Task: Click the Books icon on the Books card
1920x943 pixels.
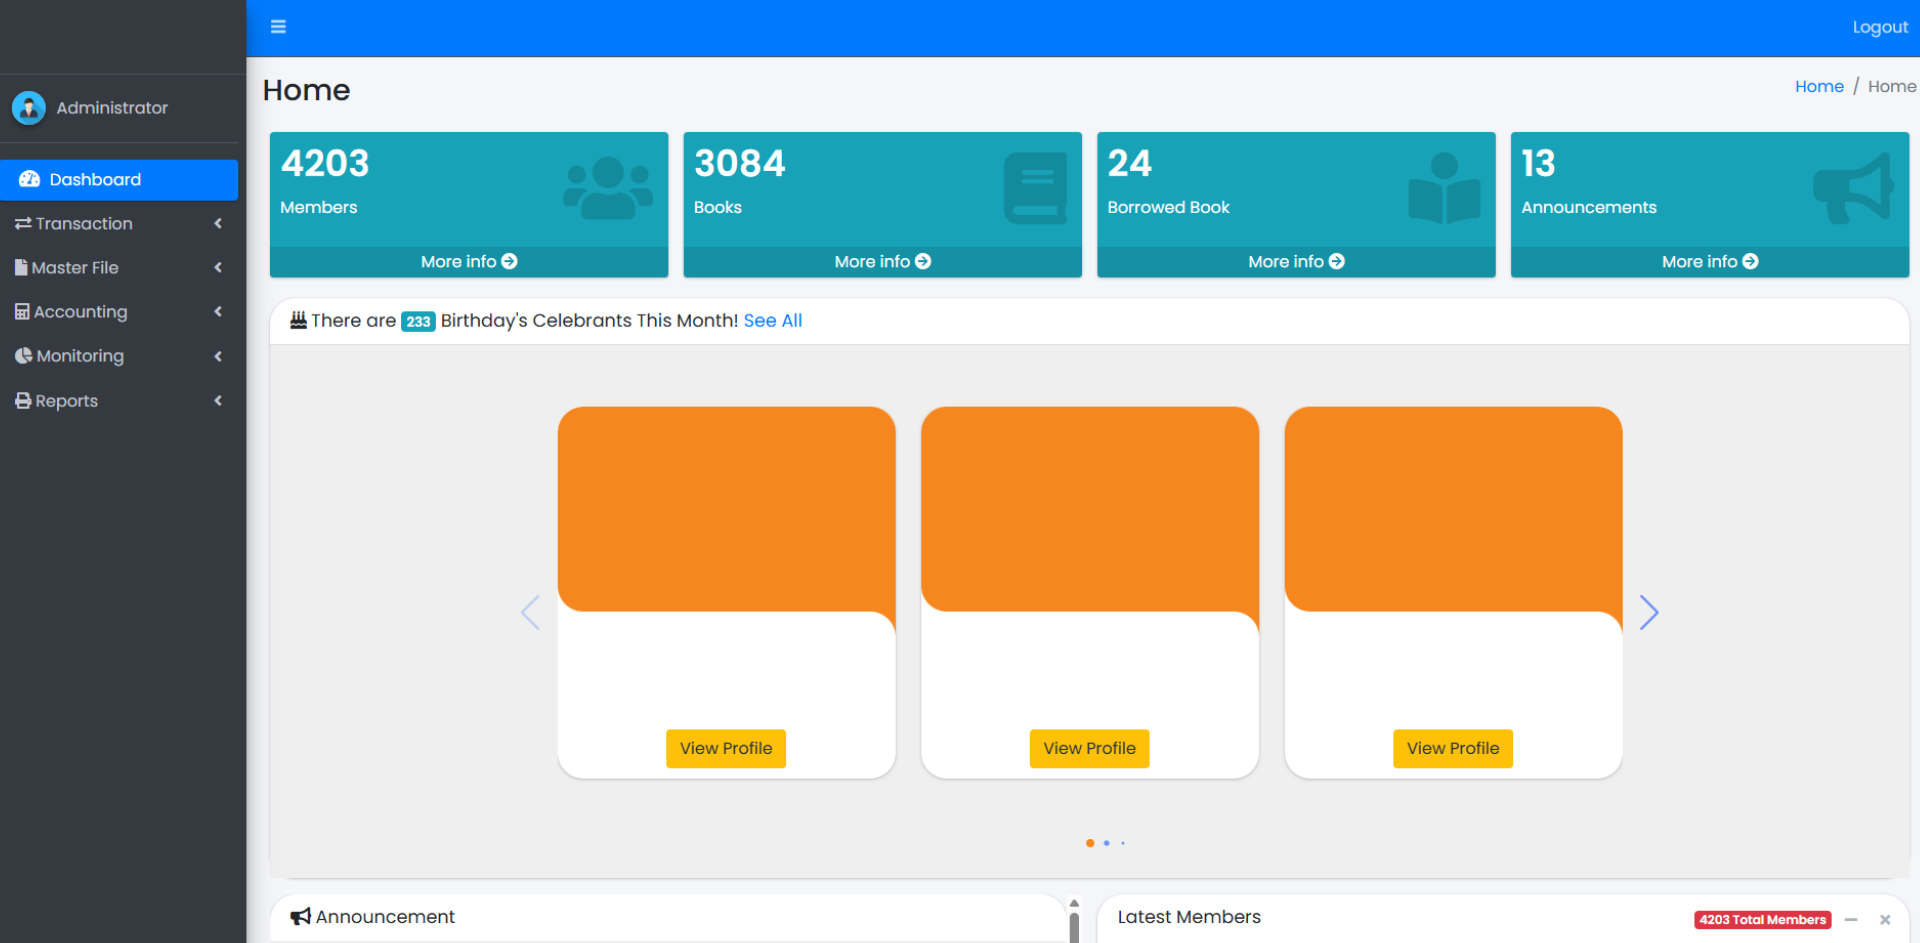Action: (x=1035, y=187)
